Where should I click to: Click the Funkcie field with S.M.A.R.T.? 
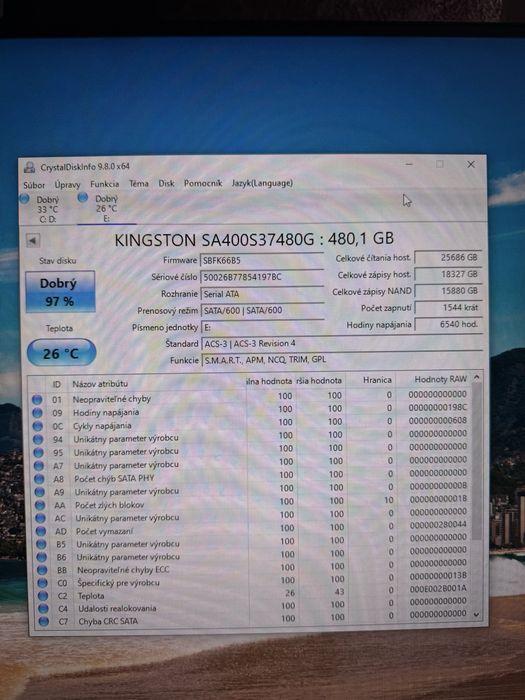point(342,359)
